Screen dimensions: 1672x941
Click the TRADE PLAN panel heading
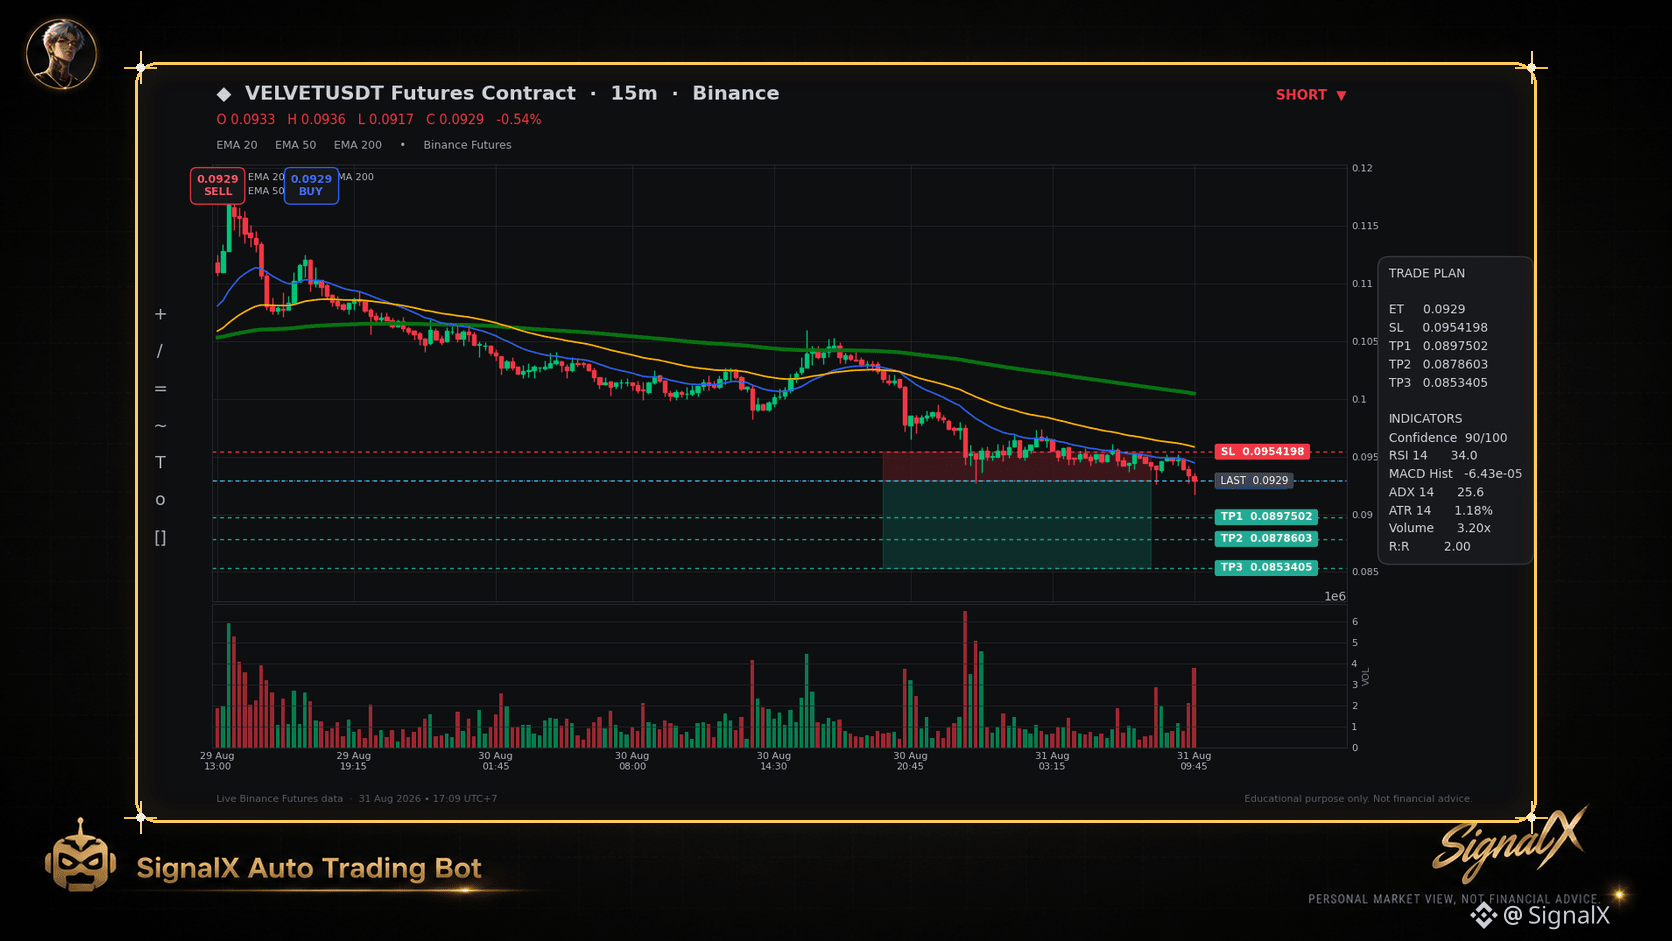[1426, 273]
